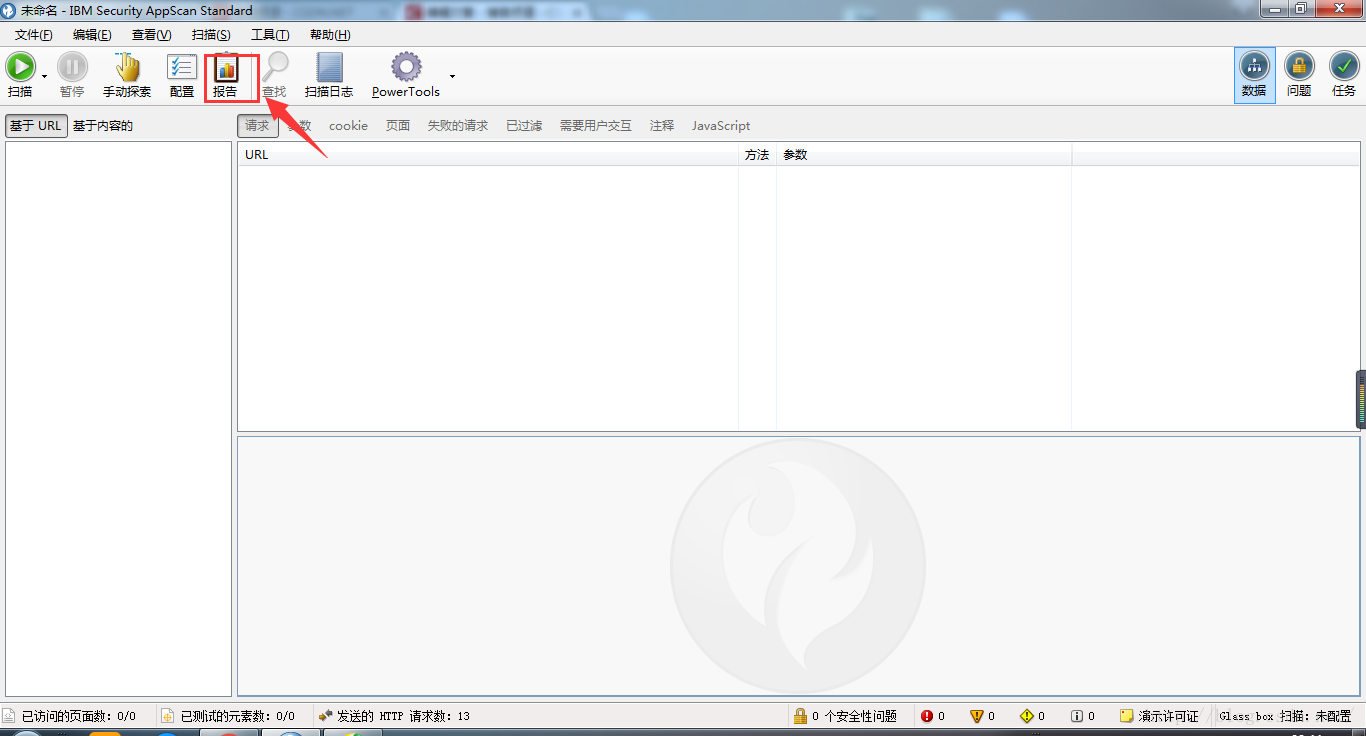Open the Edit (编辑) menu
1366x736 pixels.
pyautogui.click(x=92, y=35)
